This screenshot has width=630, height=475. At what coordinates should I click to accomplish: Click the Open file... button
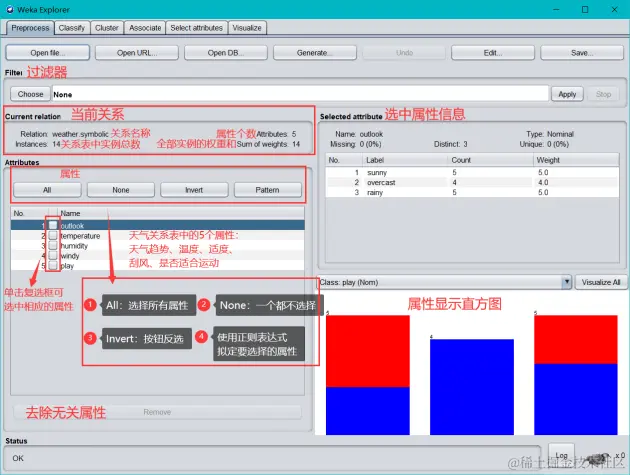tap(47, 53)
